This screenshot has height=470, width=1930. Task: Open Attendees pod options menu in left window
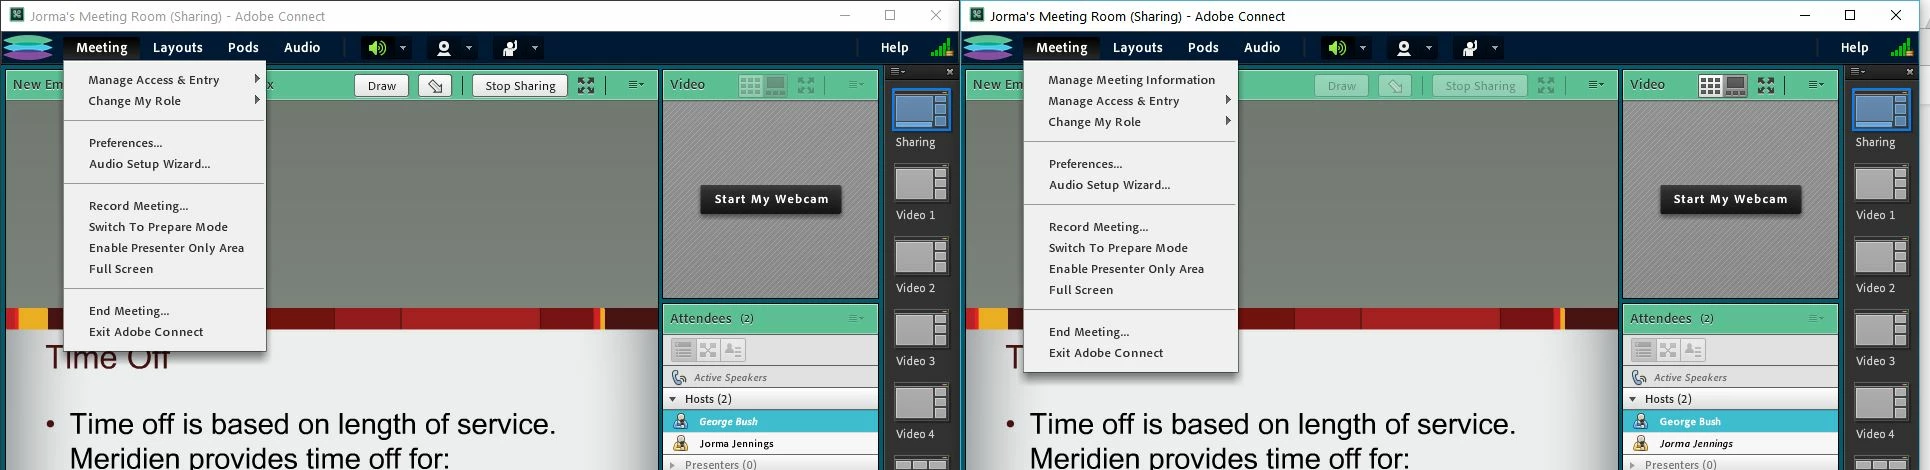pos(856,318)
